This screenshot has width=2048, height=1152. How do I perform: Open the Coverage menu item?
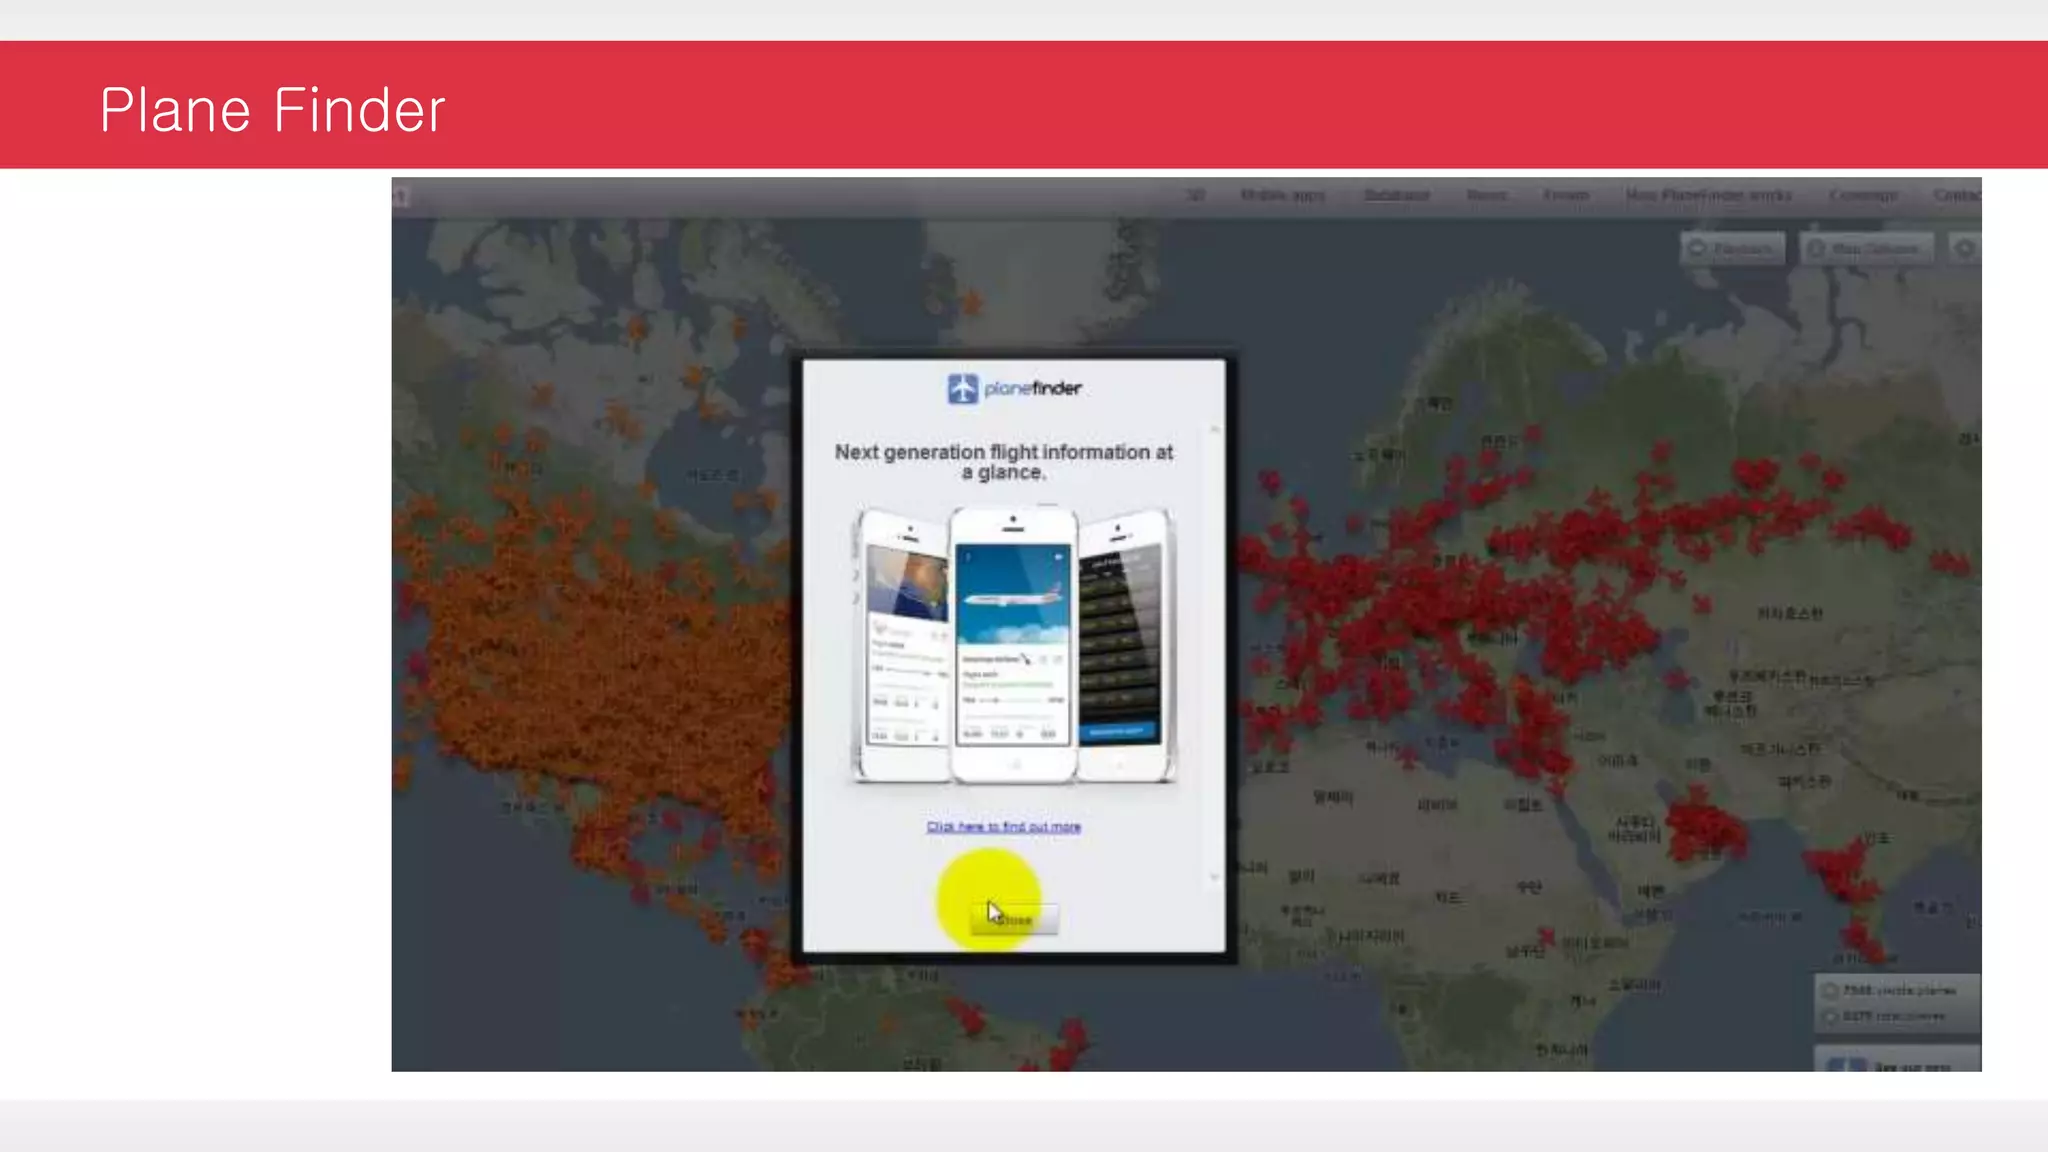coord(1863,195)
